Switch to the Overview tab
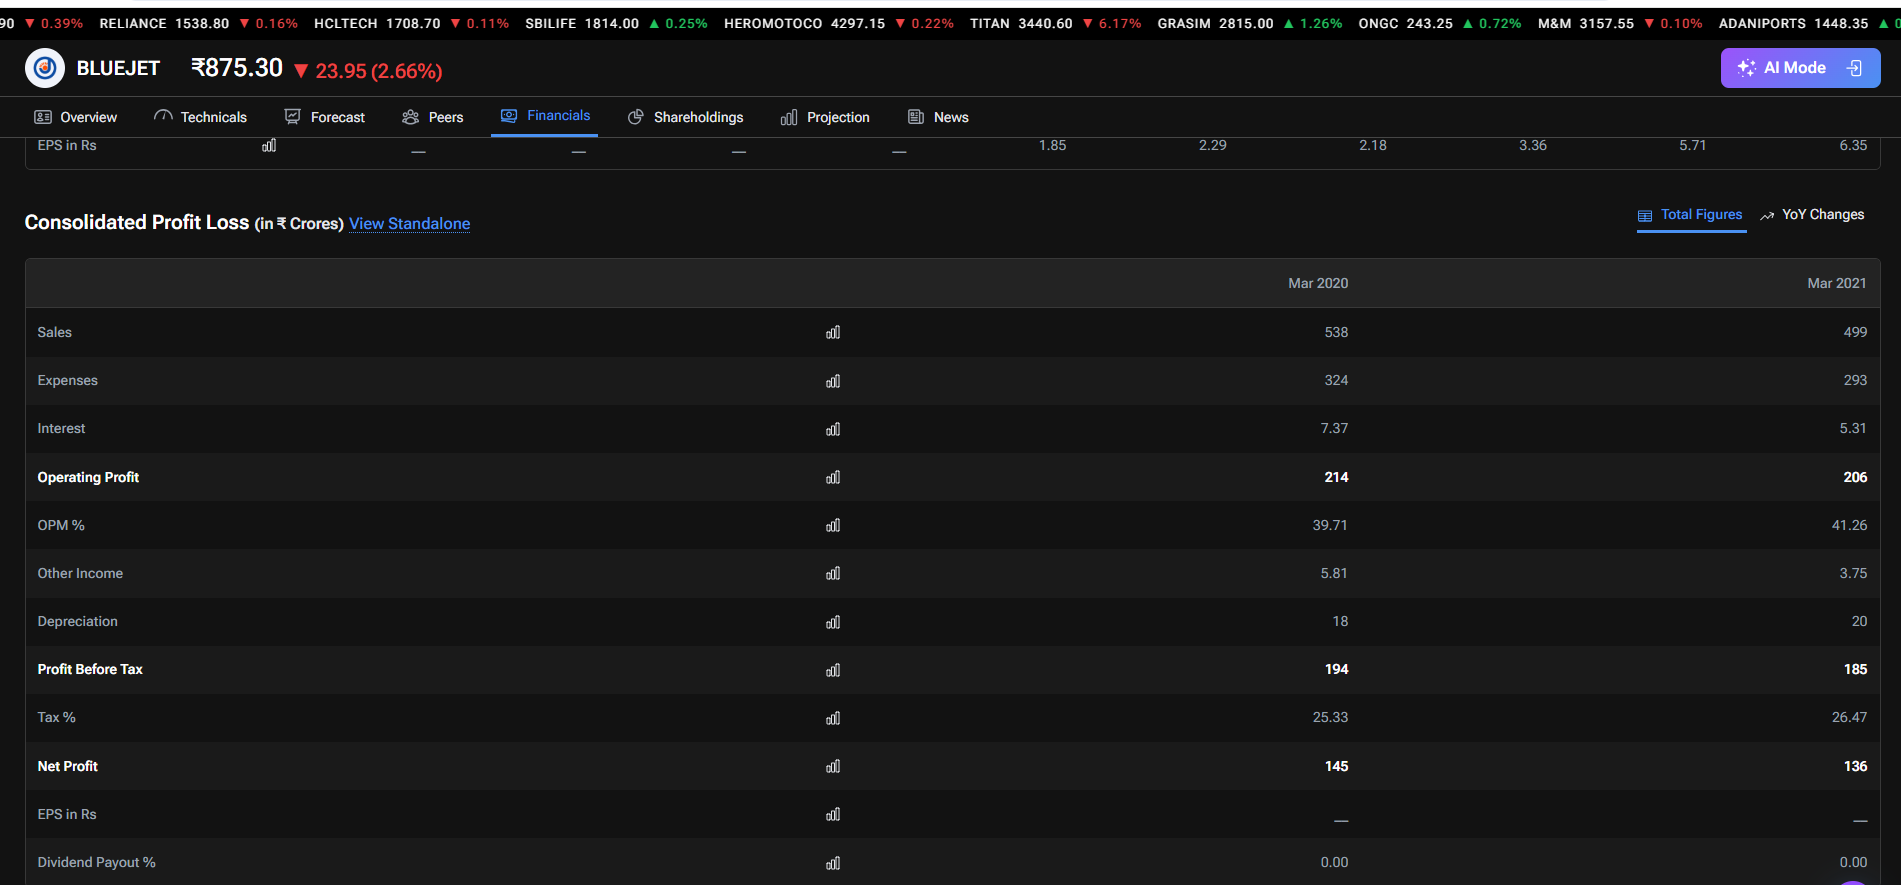The width and height of the screenshot is (1901, 885). (76, 117)
